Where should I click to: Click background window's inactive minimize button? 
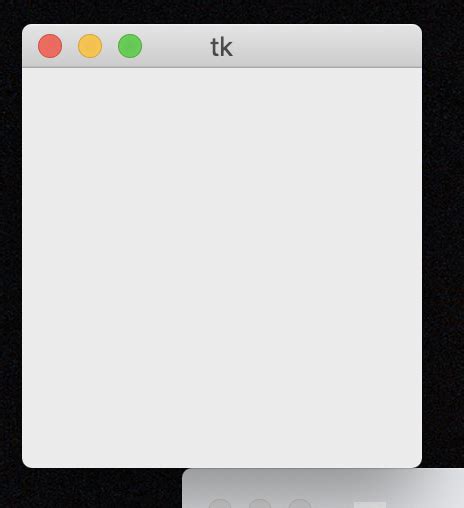pyautogui.click(x=260, y=504)
